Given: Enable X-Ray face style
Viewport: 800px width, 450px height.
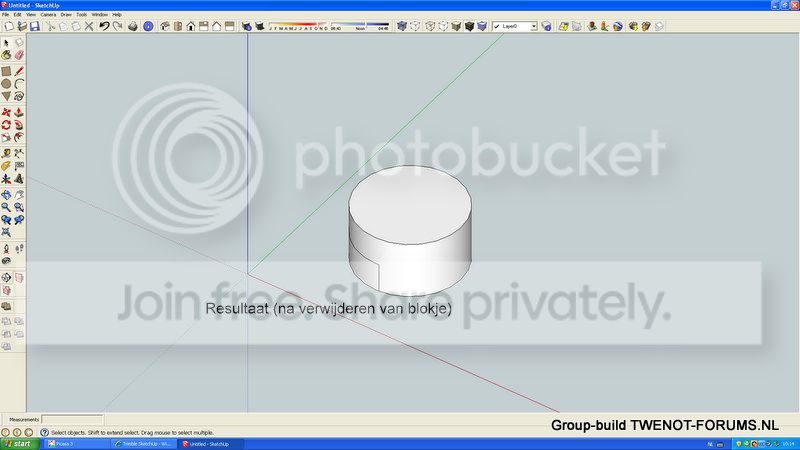Looking at the screenshot, I should coord(402,26).
